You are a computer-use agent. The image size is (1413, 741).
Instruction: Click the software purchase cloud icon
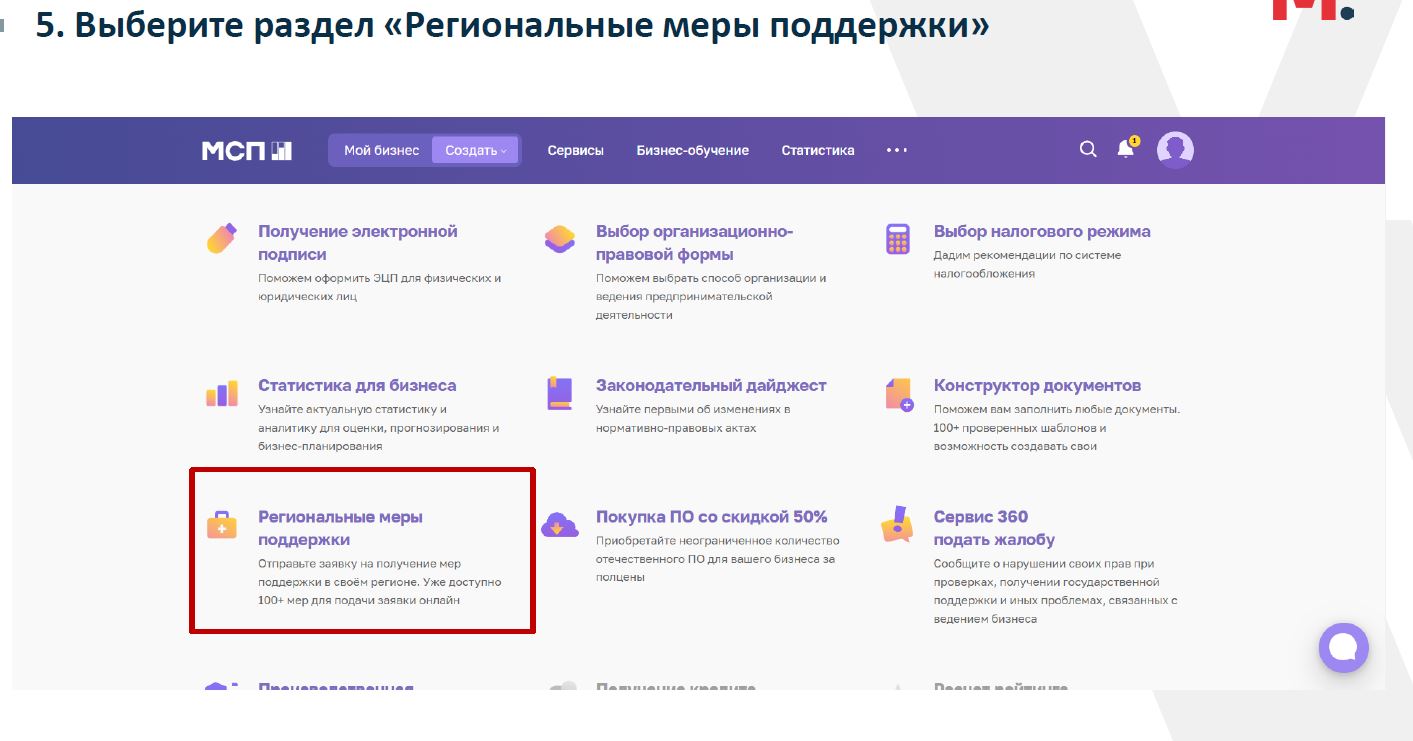(x=559, y=525)
